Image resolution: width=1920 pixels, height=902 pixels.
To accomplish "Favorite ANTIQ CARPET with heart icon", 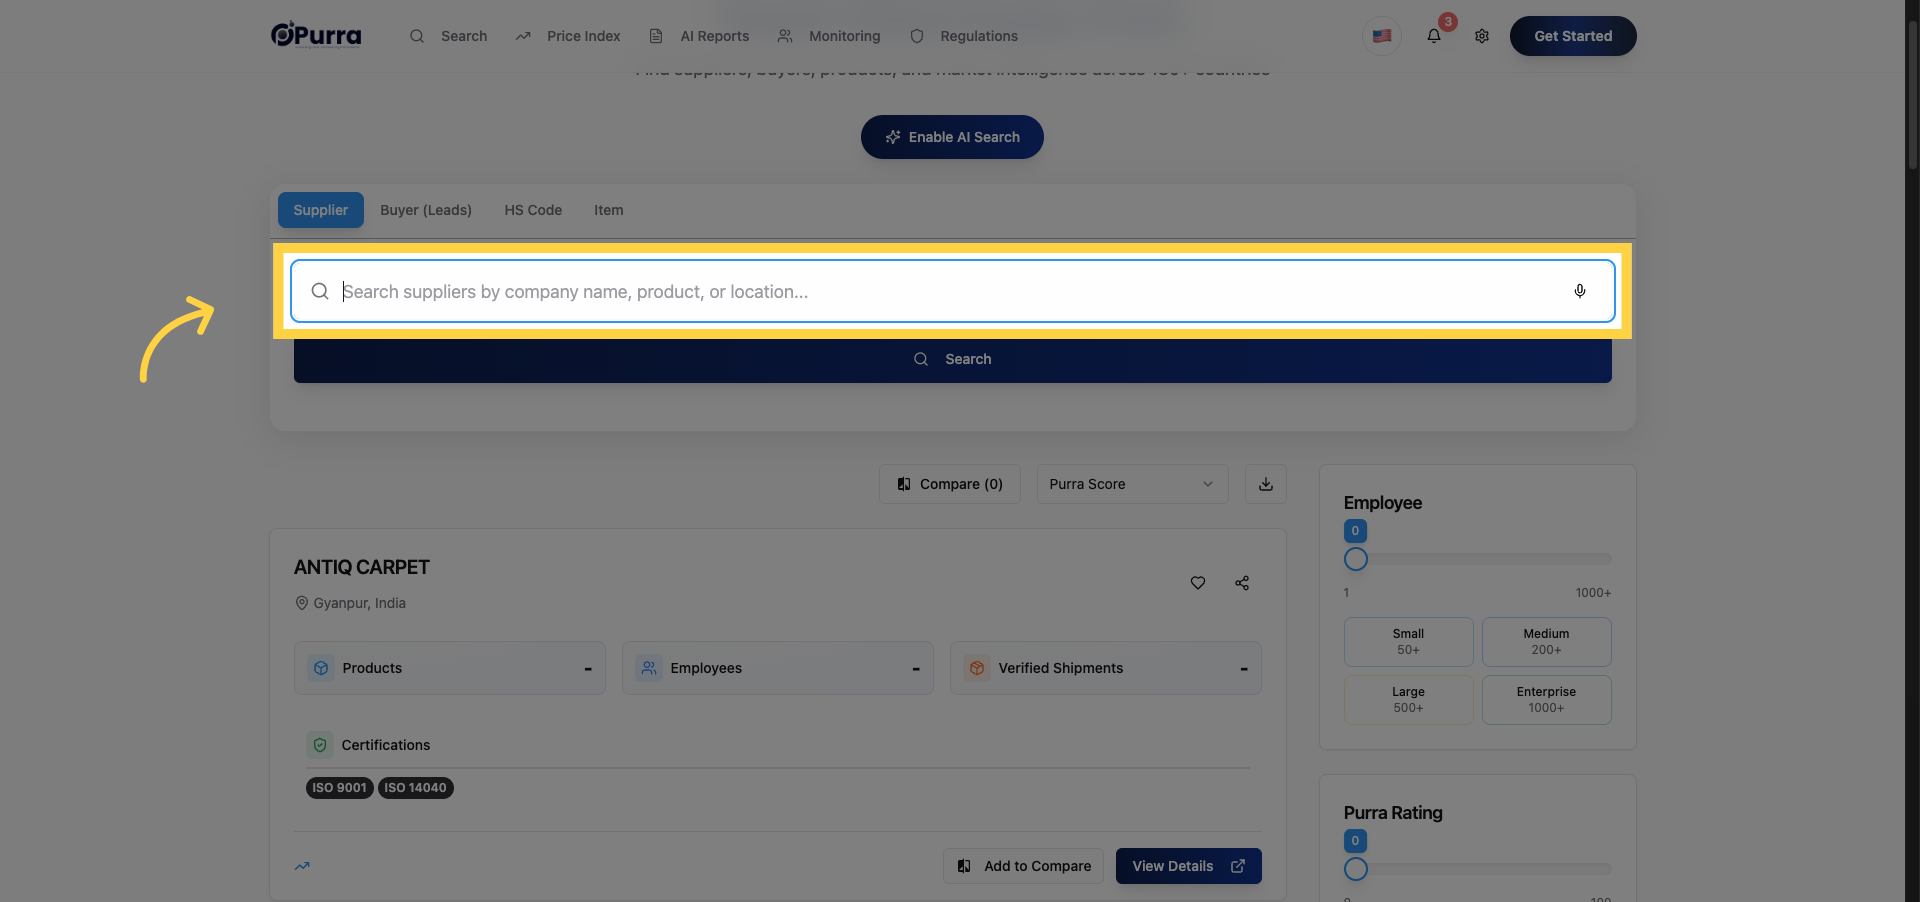I will pos(1198,583).
